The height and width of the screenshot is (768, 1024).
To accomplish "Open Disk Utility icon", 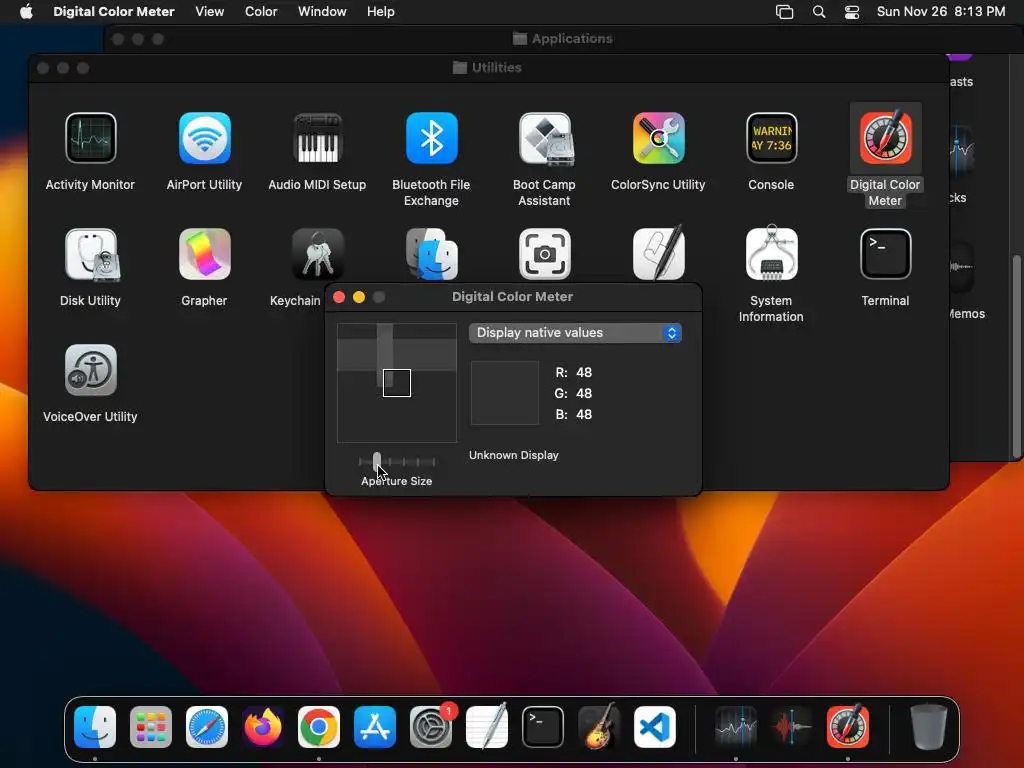I will [x=91, y=254].
